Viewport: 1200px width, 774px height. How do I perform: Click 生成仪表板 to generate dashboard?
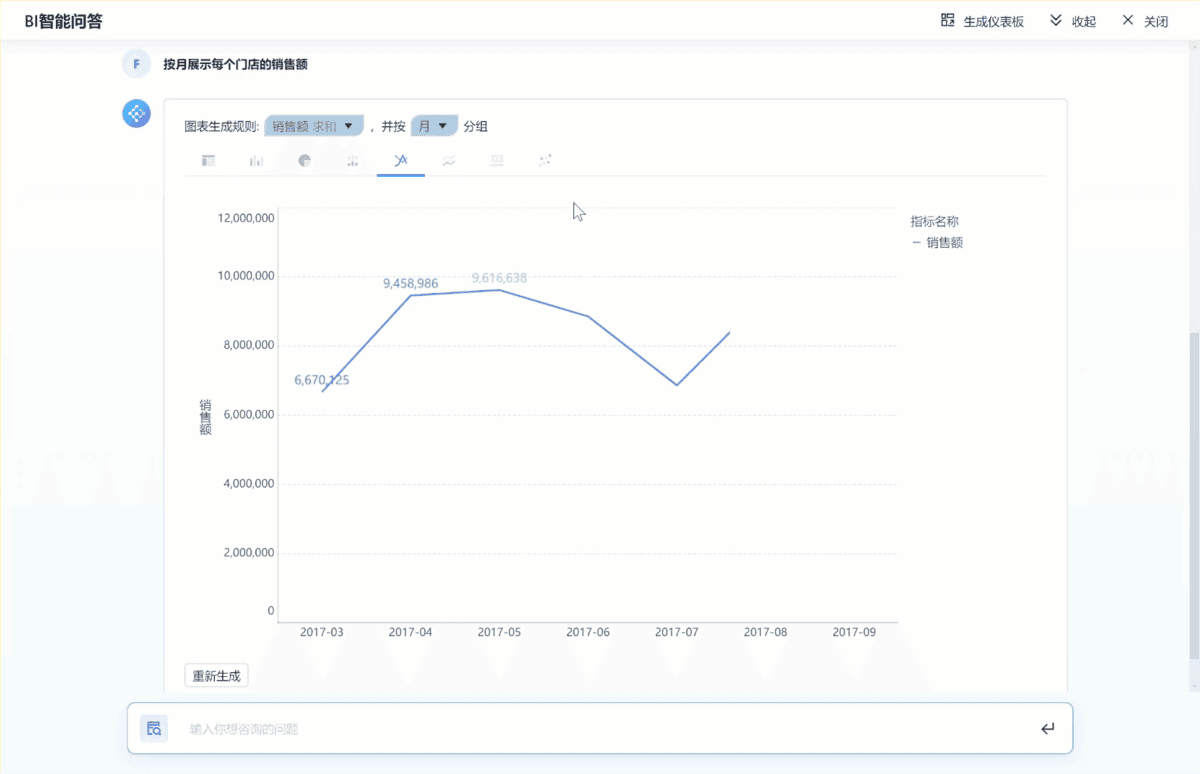[x=982, y=21]
